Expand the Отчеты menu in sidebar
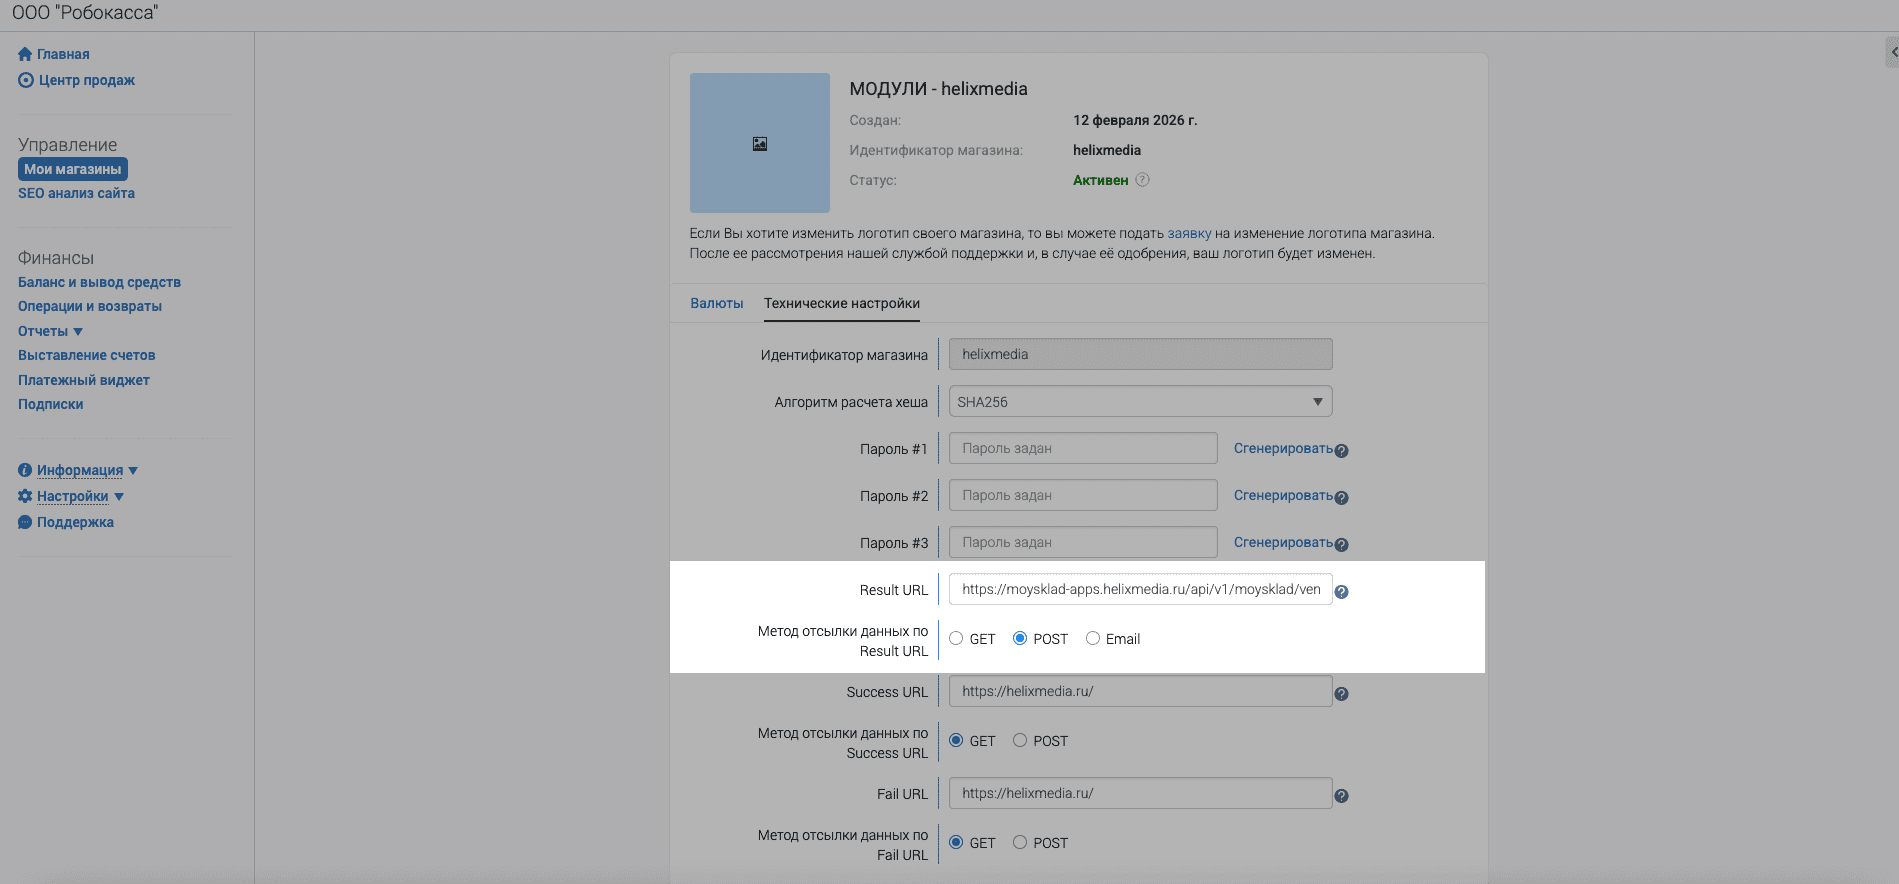1899x884 pixels. coord(50,331)
